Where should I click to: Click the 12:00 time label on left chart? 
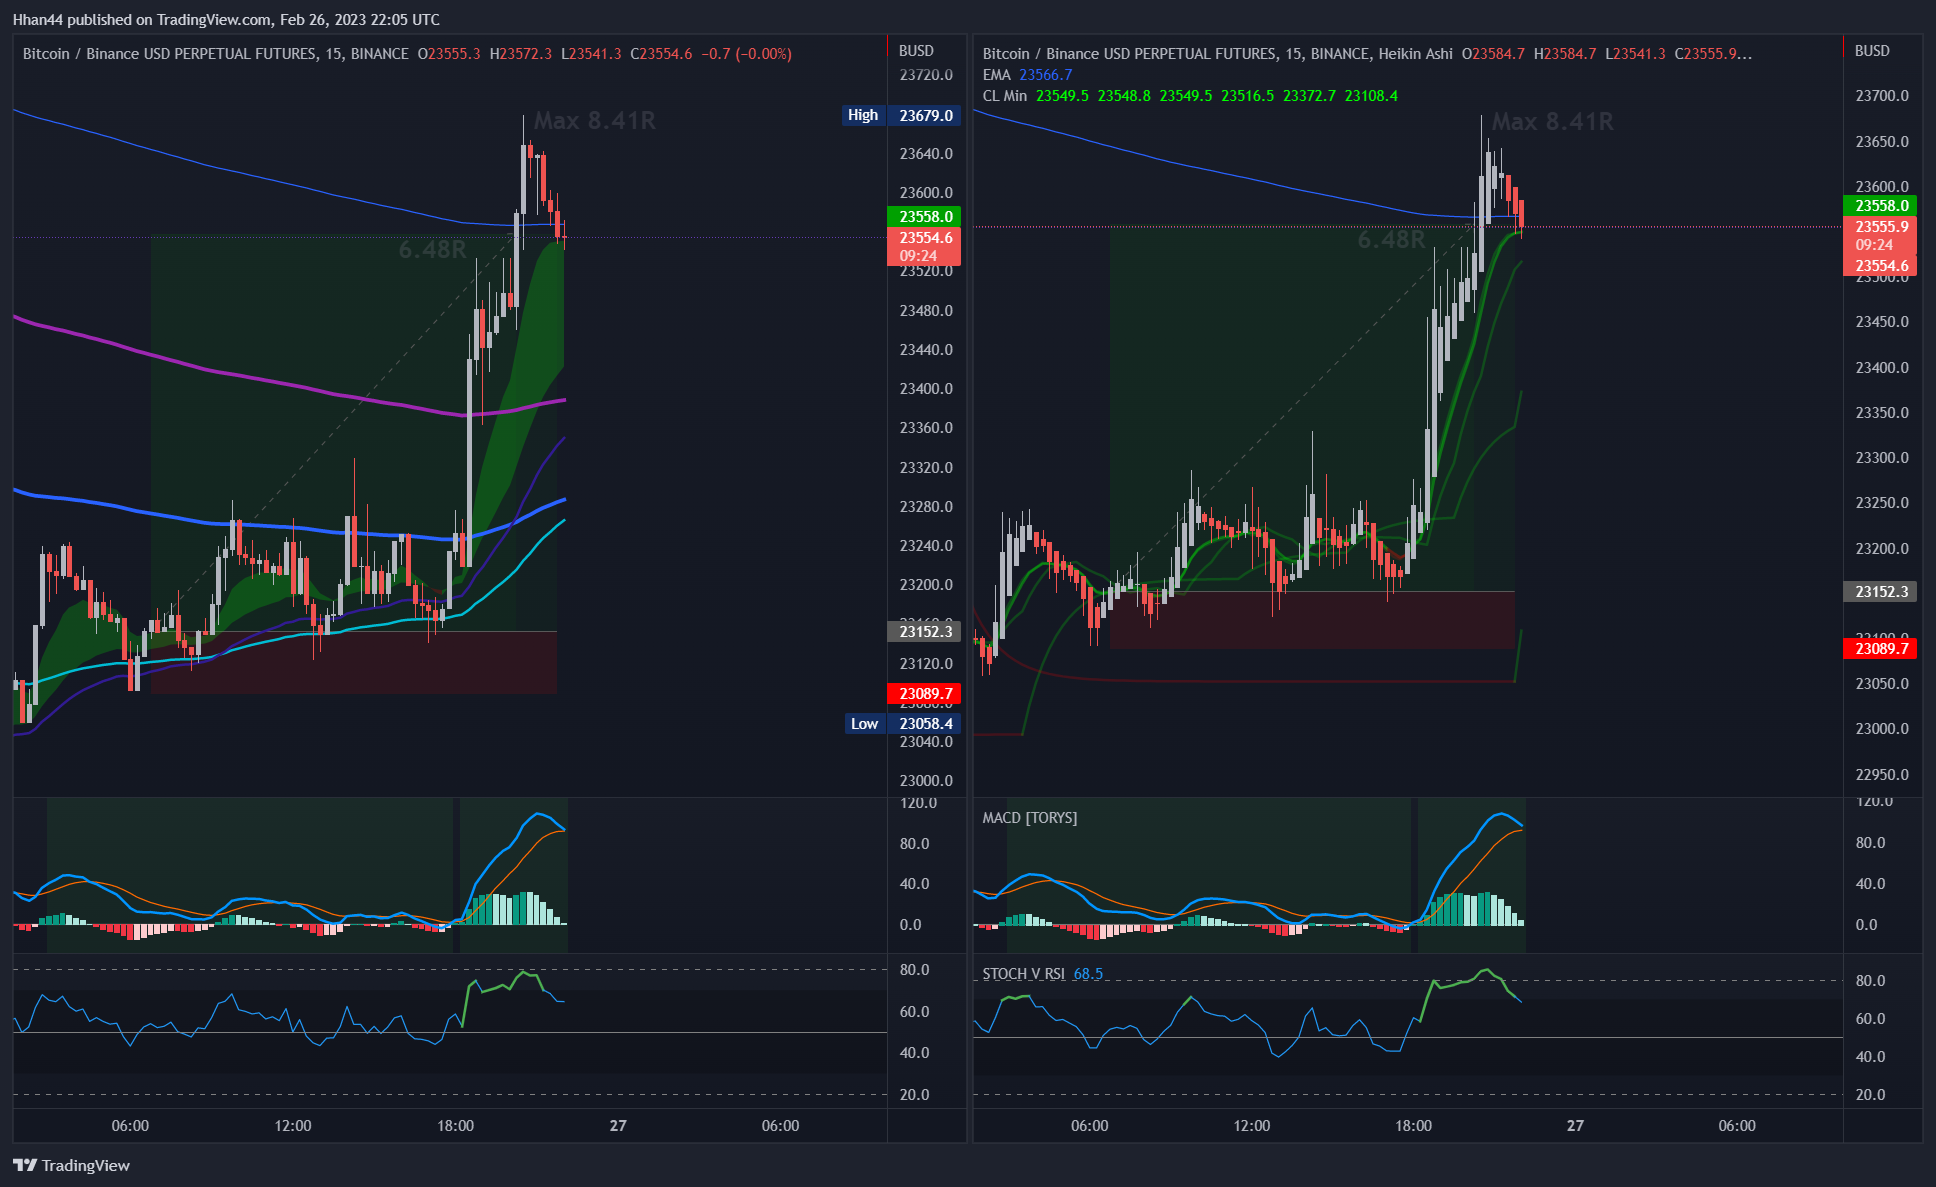pyautogui.click(x=293, y=1126)
